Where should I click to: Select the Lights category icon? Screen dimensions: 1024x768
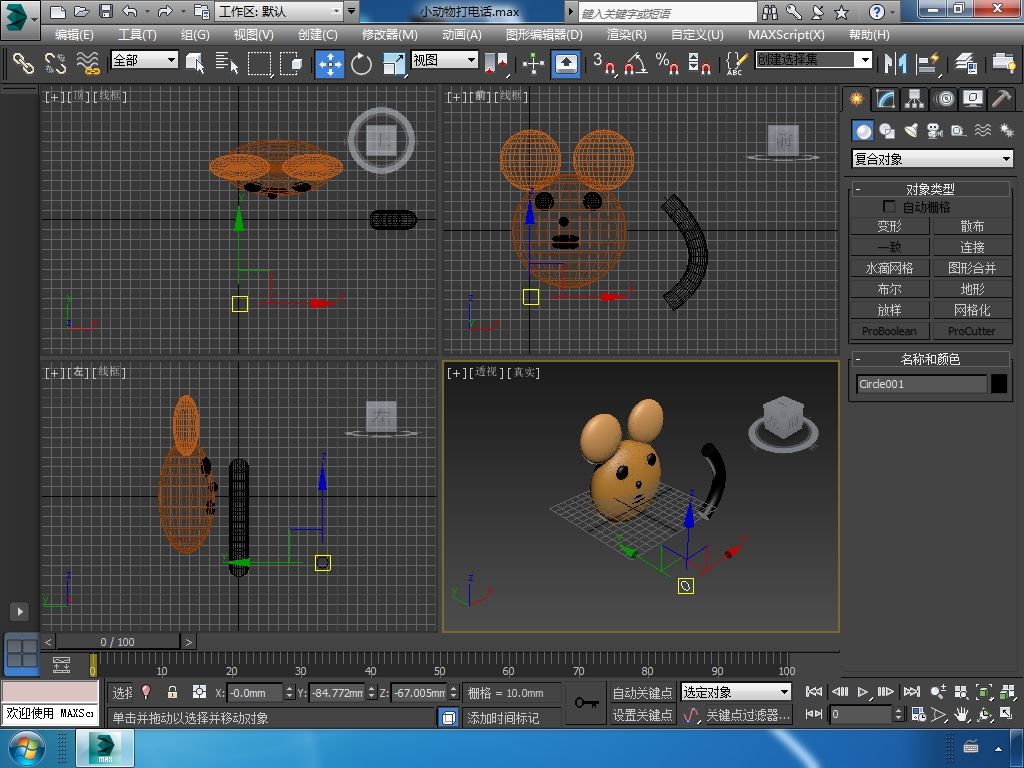tap(911, 131)
